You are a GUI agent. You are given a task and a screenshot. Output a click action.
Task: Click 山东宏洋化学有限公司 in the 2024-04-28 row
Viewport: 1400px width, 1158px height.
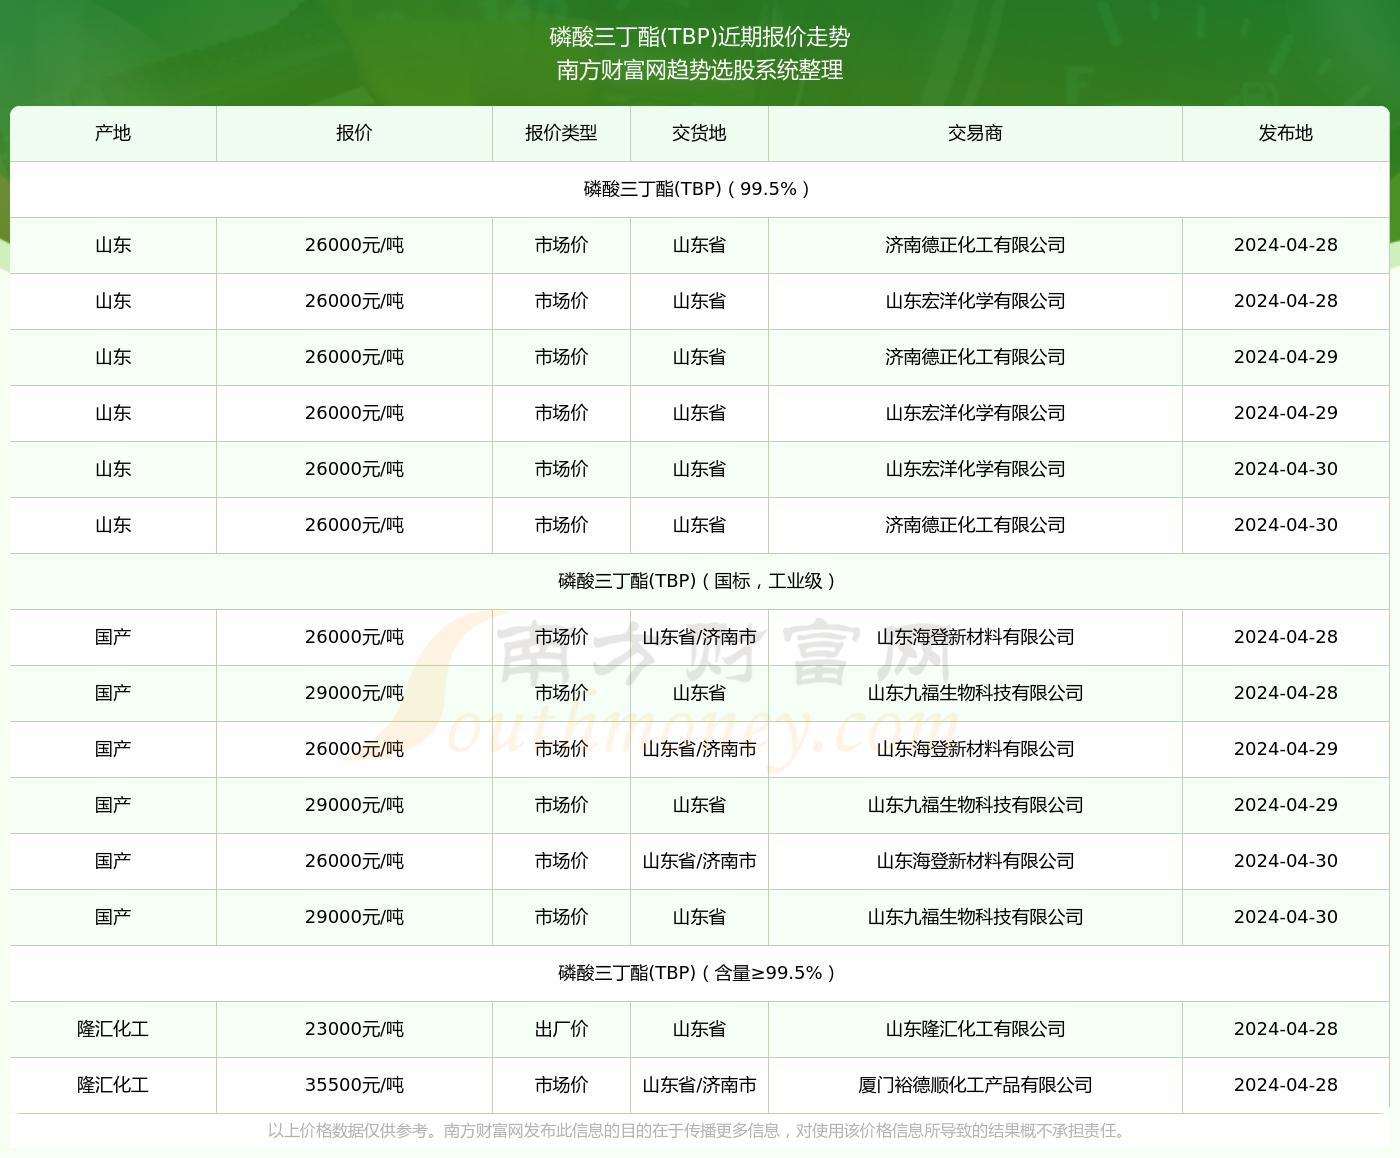pyautogui.click(x=975, y=301)
